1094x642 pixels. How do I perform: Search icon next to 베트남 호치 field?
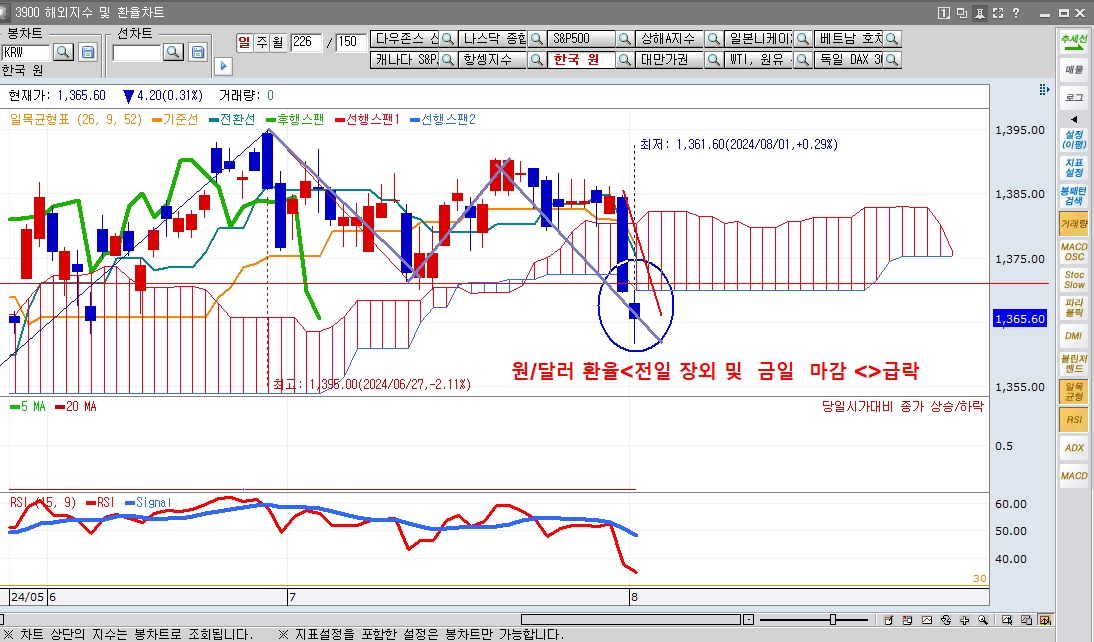tap(892, 39)
